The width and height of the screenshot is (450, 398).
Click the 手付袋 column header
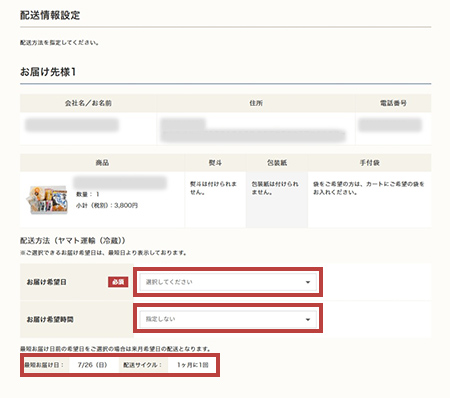[x=369, y=163]
